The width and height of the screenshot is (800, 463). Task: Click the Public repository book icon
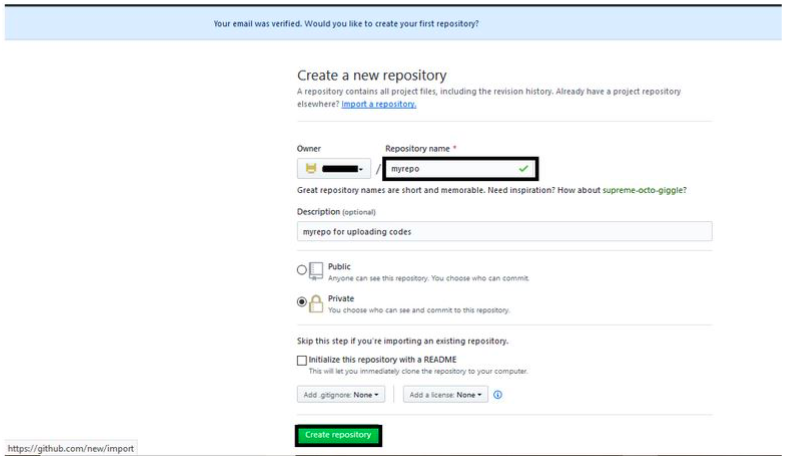pos(316,271)
